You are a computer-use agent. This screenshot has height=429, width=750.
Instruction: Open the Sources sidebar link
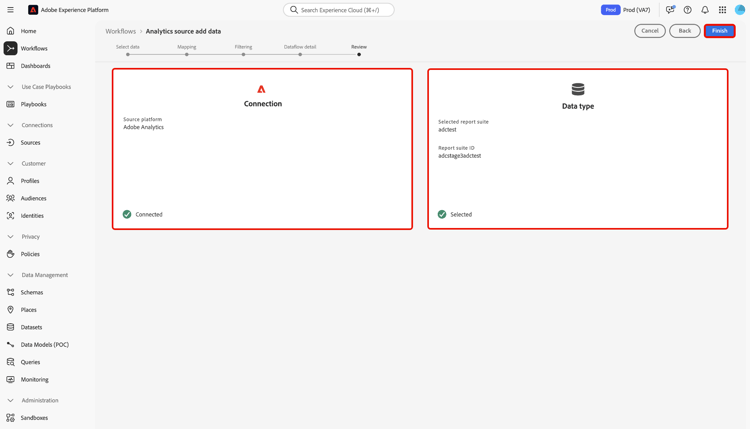(x=30, y=143)
